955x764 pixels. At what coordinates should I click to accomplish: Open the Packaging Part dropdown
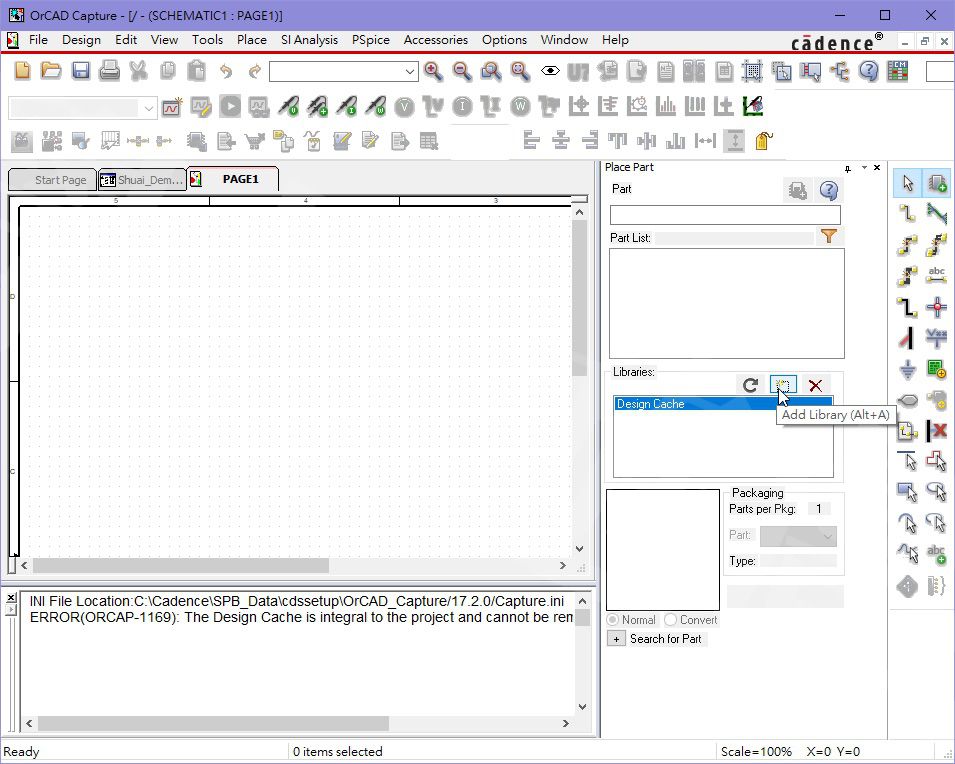point(828,536)
